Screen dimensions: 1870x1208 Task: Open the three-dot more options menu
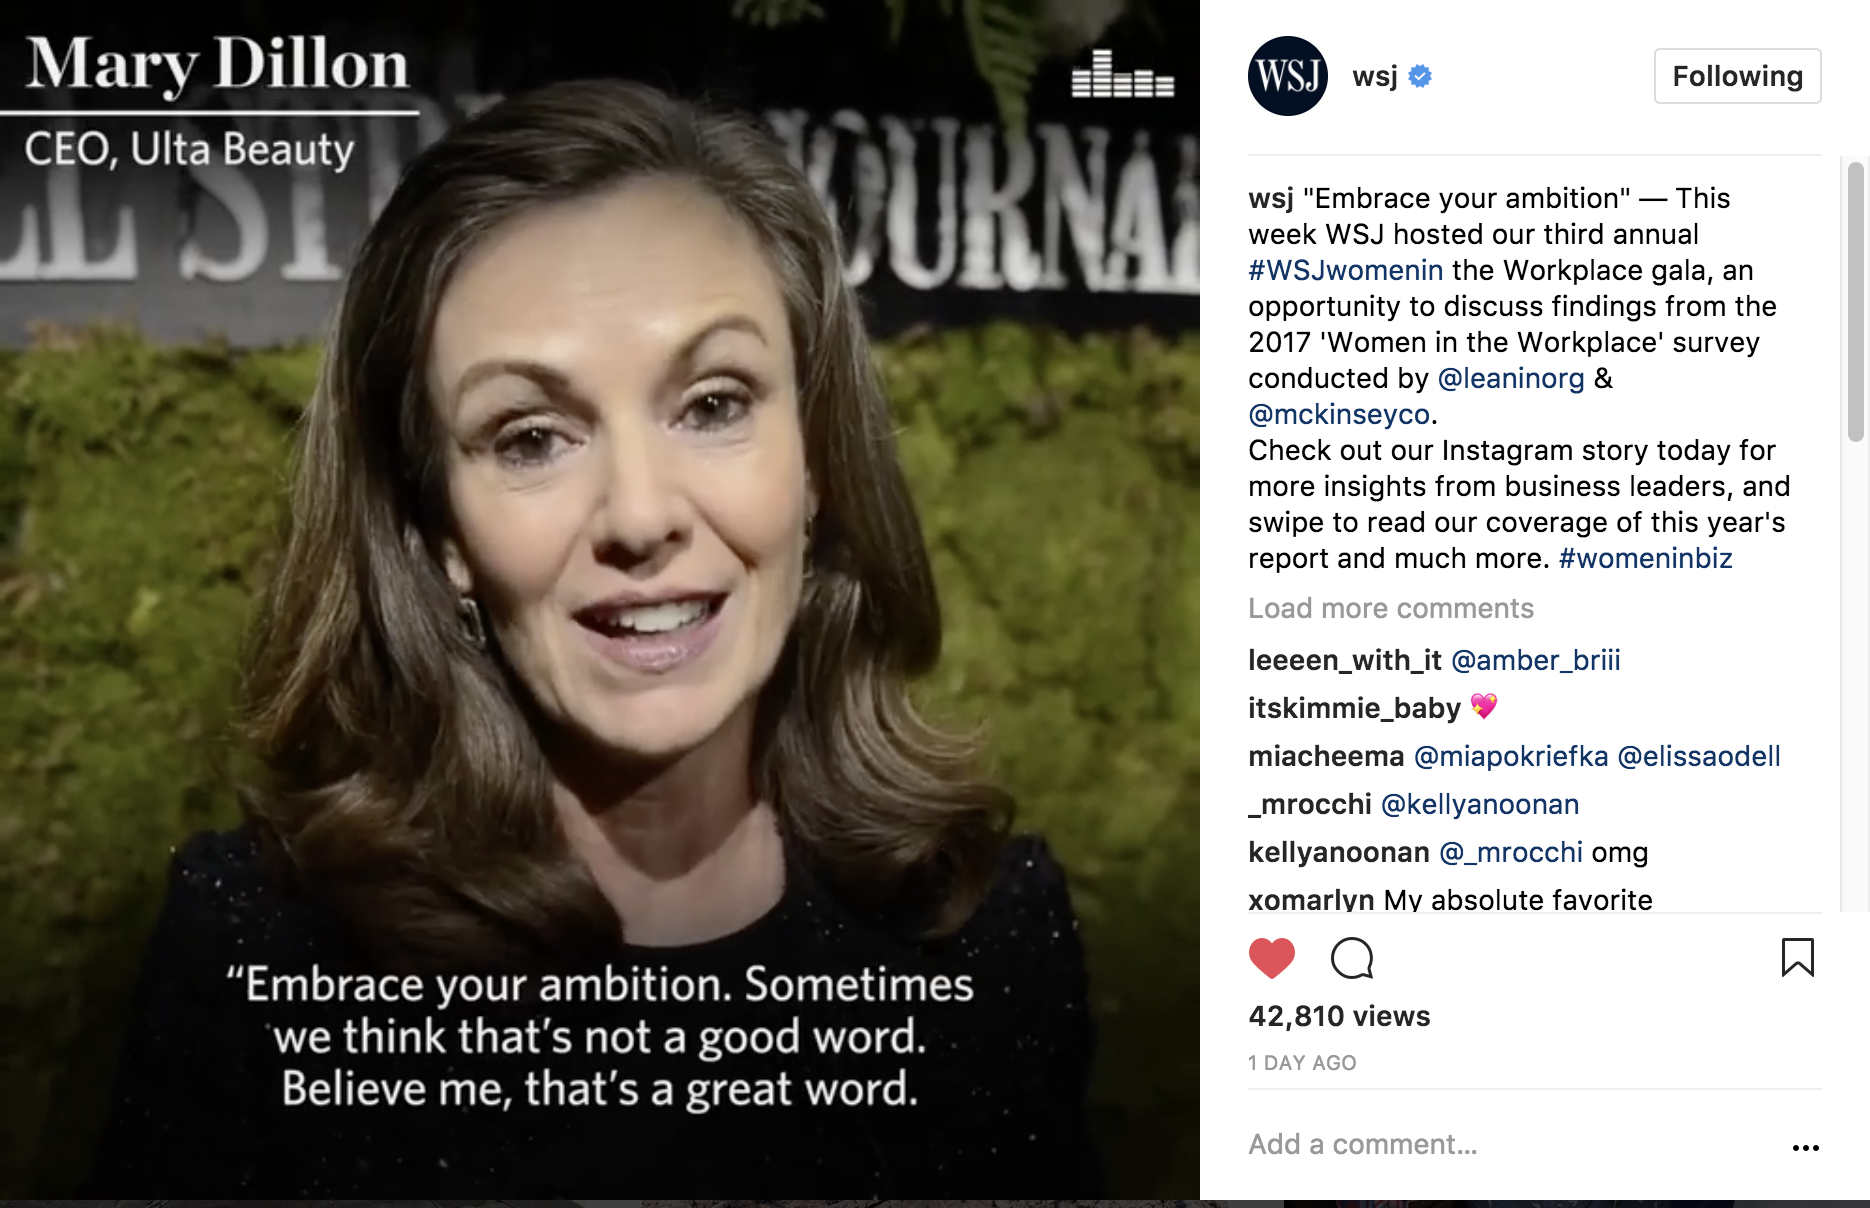click(x=1805, y=1147)
